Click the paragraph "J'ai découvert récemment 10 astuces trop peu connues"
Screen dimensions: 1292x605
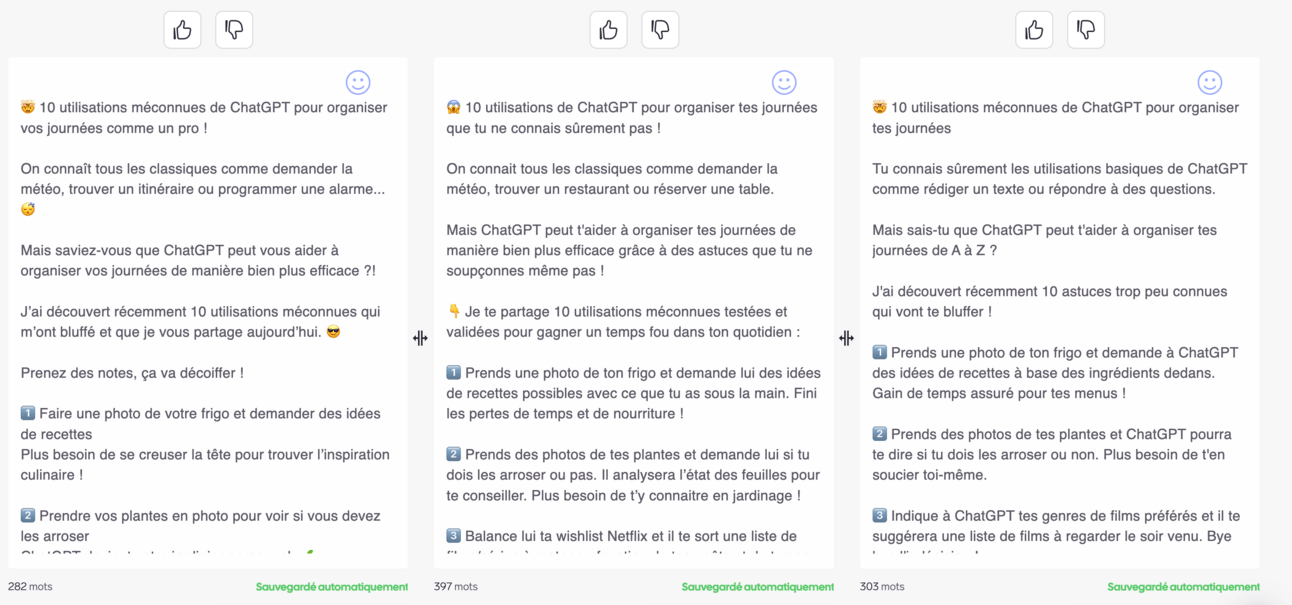coord(1050,301)
